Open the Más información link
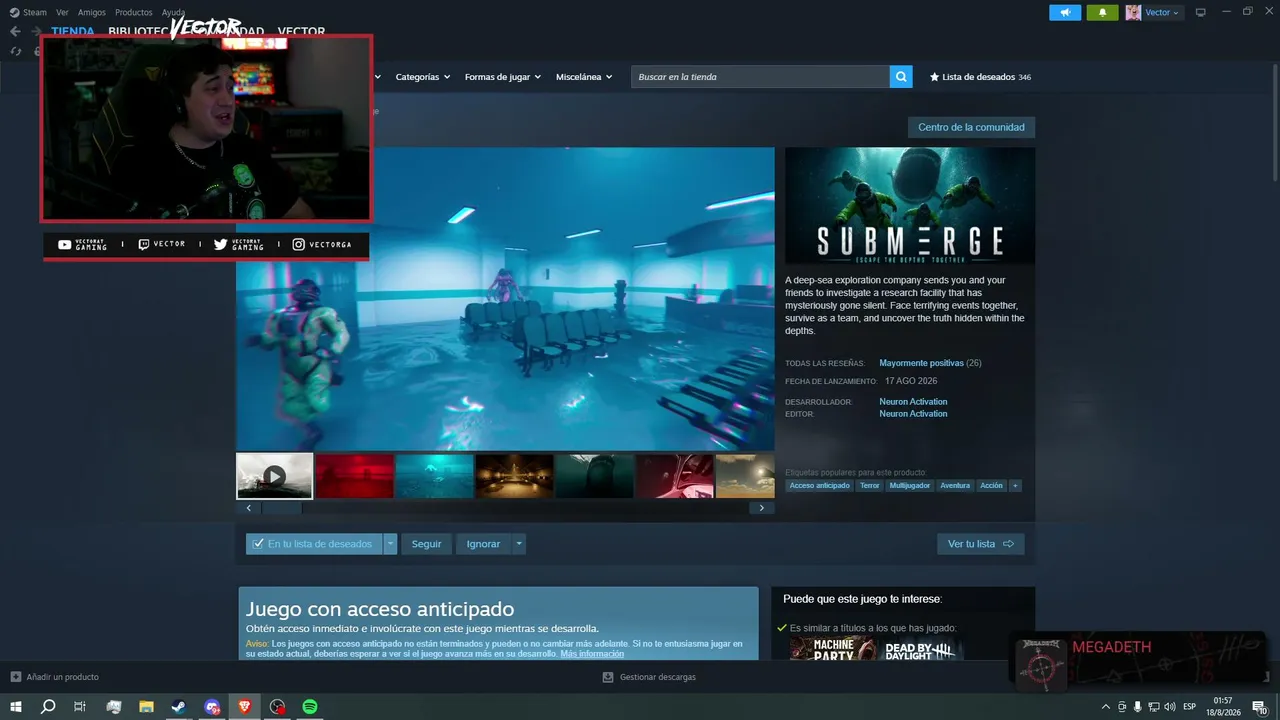1280x720 pixels. pyautogui.click(x=592, y=654)
